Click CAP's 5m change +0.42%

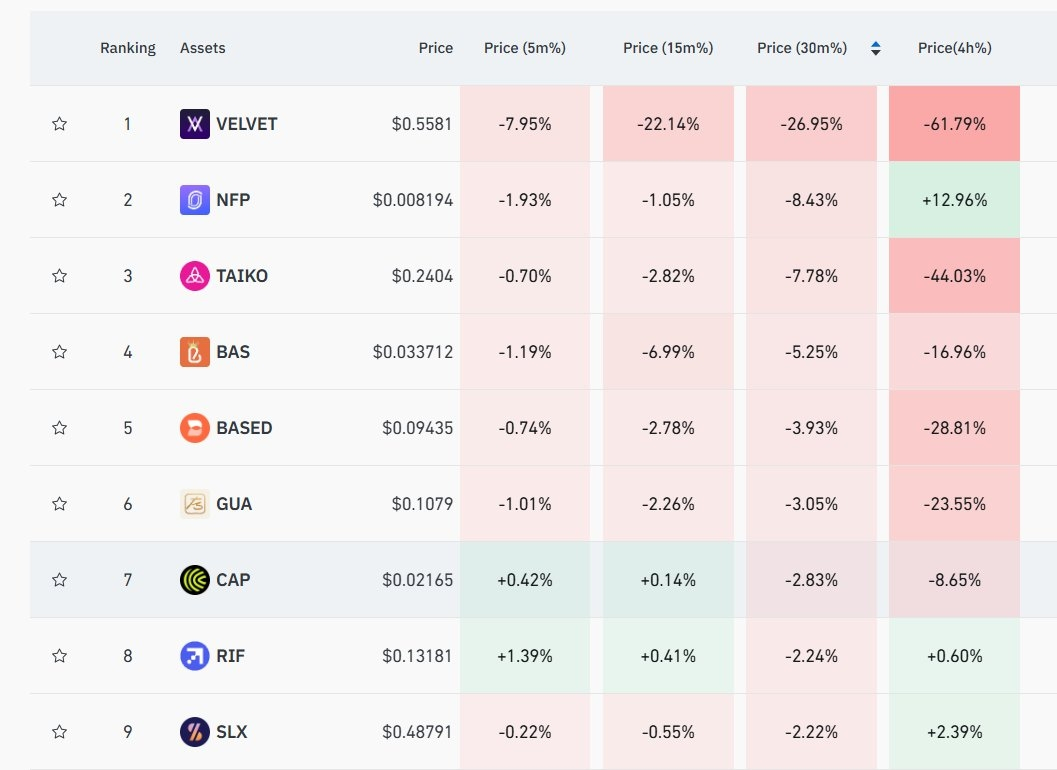524,580
